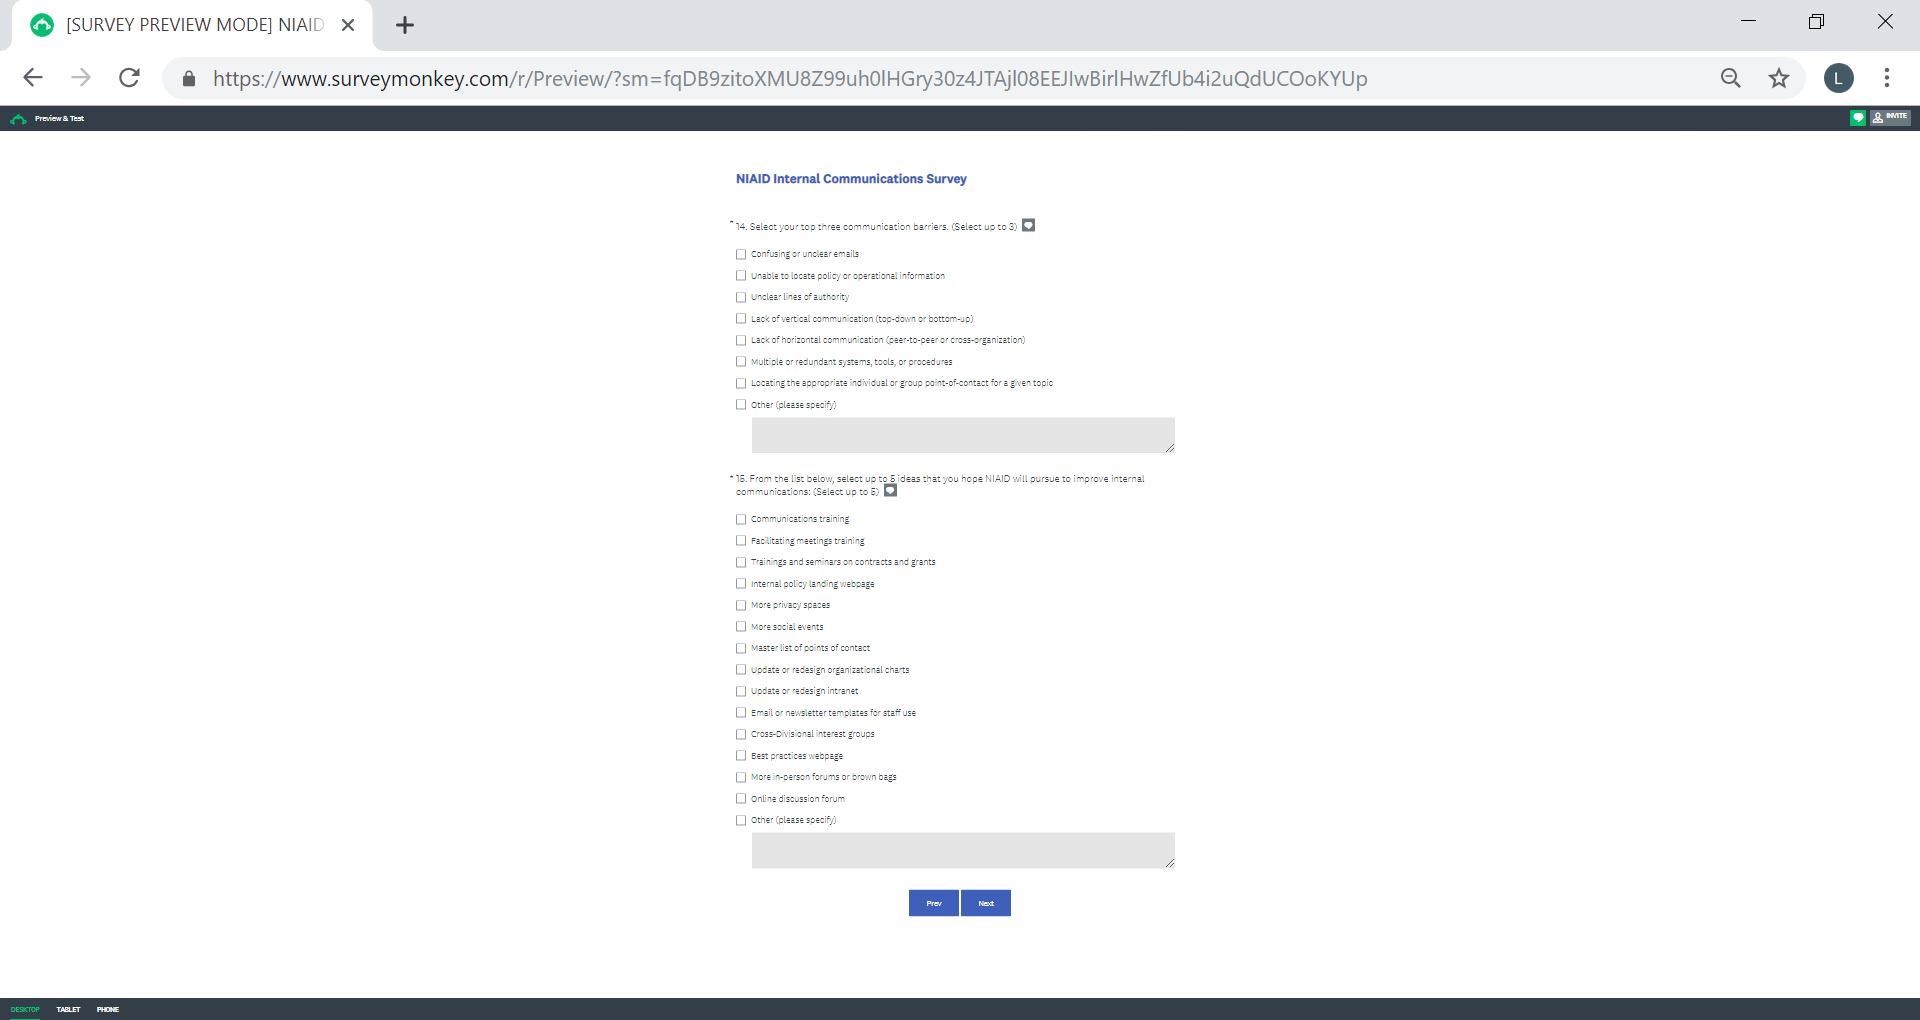The image size is (1920, 1020).
Task: Click the SurveyMonkey logo in preview bar
Action: coord(18,119)
